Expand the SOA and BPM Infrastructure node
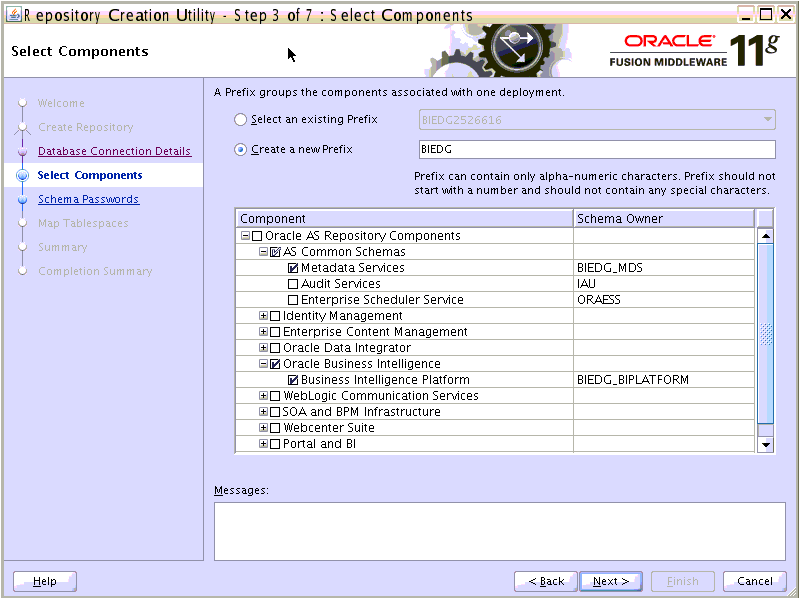The width and height of the screenshot is (799, 598). (263, 412)
